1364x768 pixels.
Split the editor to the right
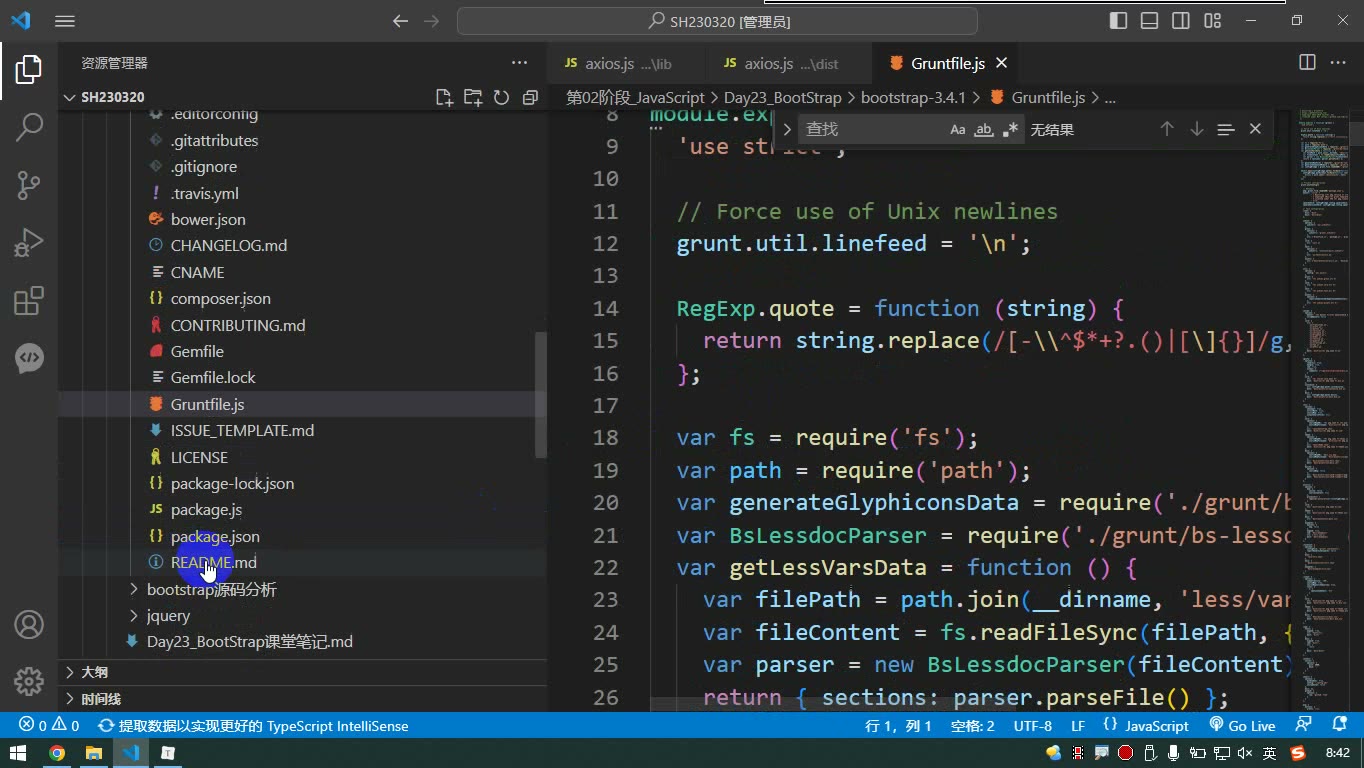point(1307,63)
